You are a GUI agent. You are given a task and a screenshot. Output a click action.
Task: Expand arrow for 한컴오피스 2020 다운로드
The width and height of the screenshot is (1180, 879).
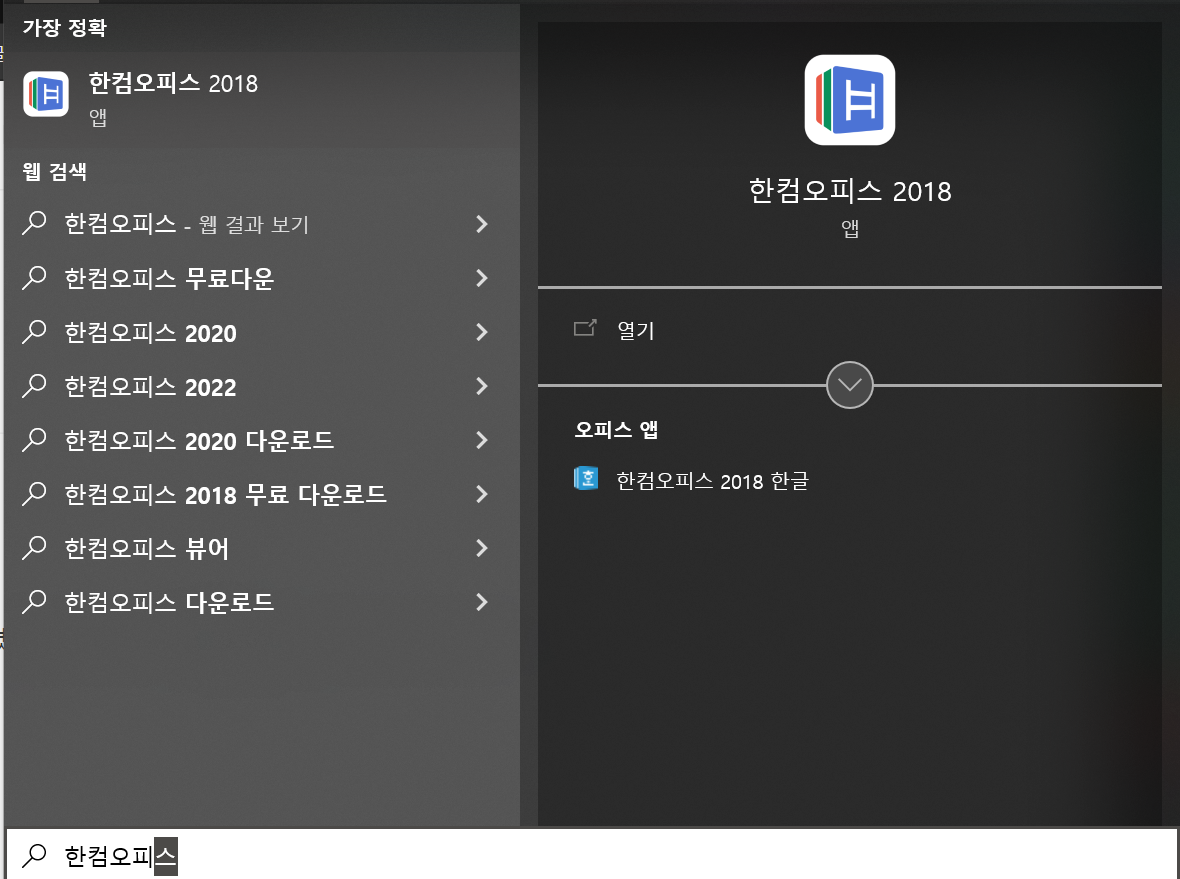[482, 440]
